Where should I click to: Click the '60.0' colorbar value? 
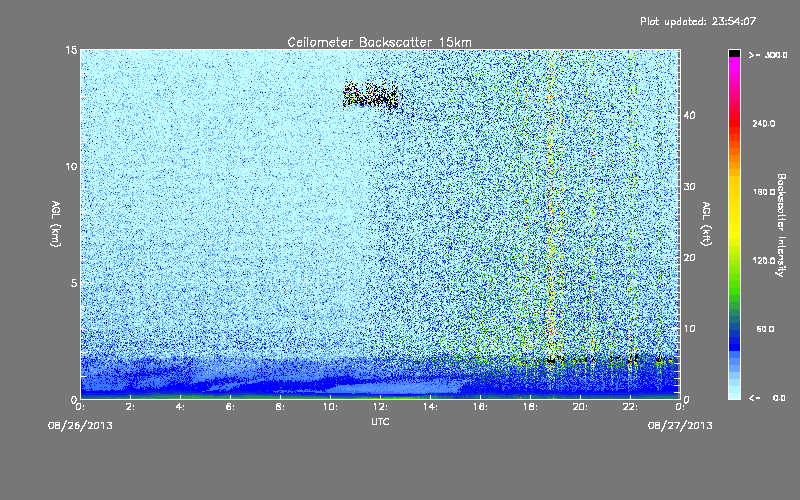click(765, 329)
